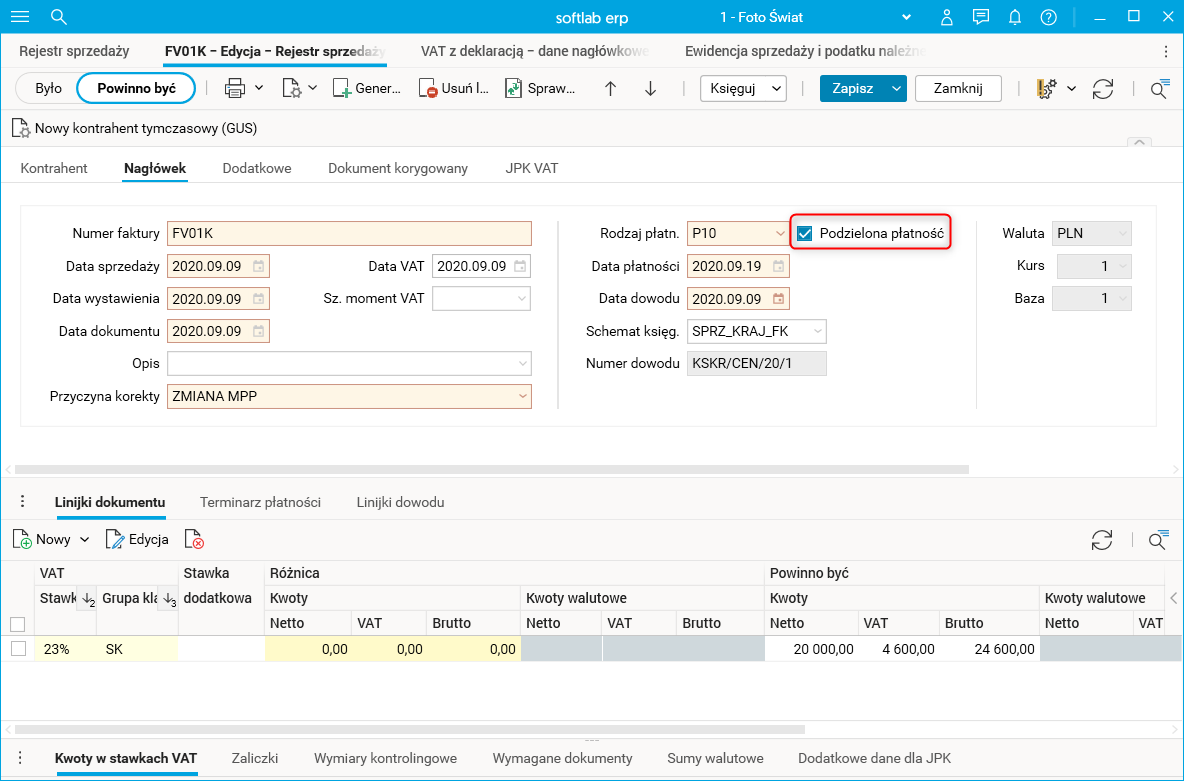Click the delete line icon next to Edycja

tap(195, 540)
